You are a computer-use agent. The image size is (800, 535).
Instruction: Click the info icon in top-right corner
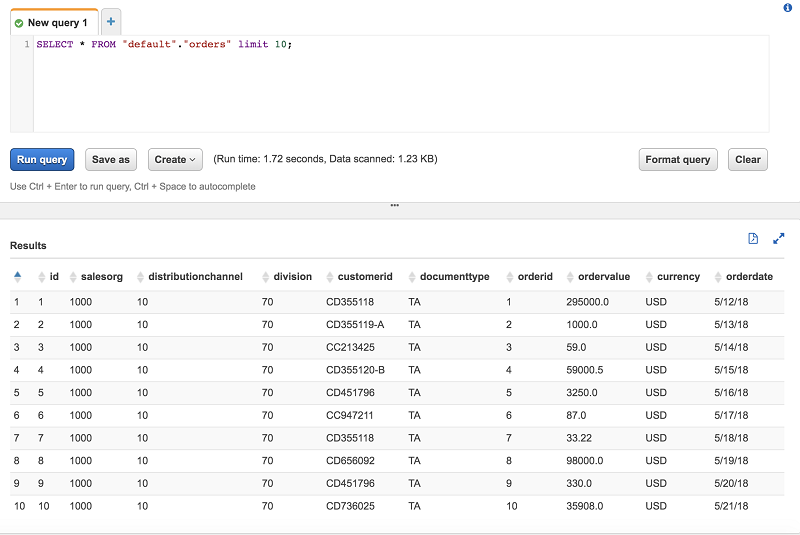[x=787, y=7]
